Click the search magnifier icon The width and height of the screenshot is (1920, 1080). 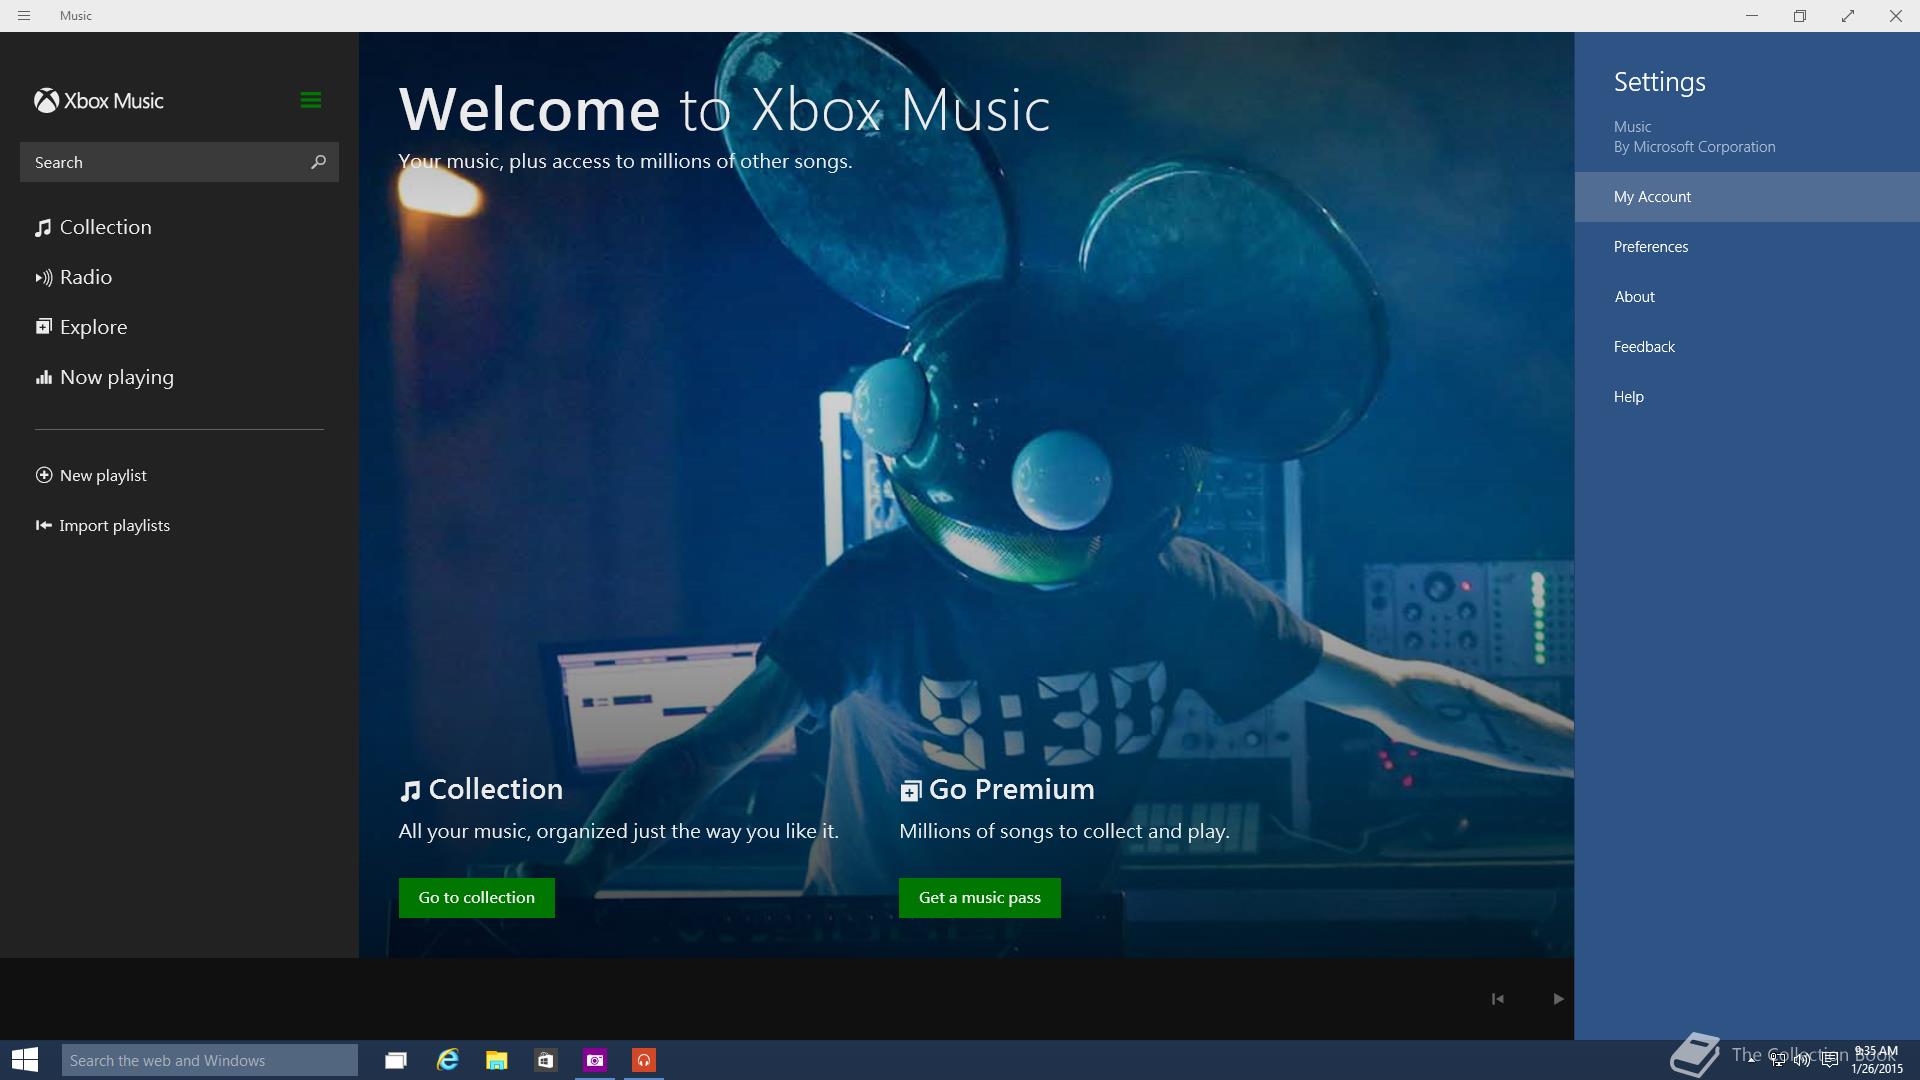318,162
